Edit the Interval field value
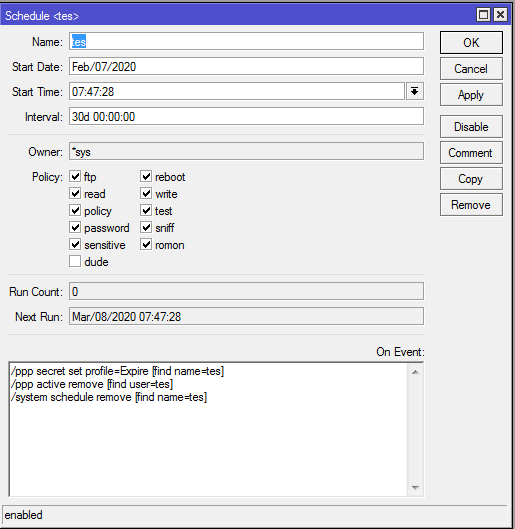This screenshot has width=515, height=529. (246, 116)
